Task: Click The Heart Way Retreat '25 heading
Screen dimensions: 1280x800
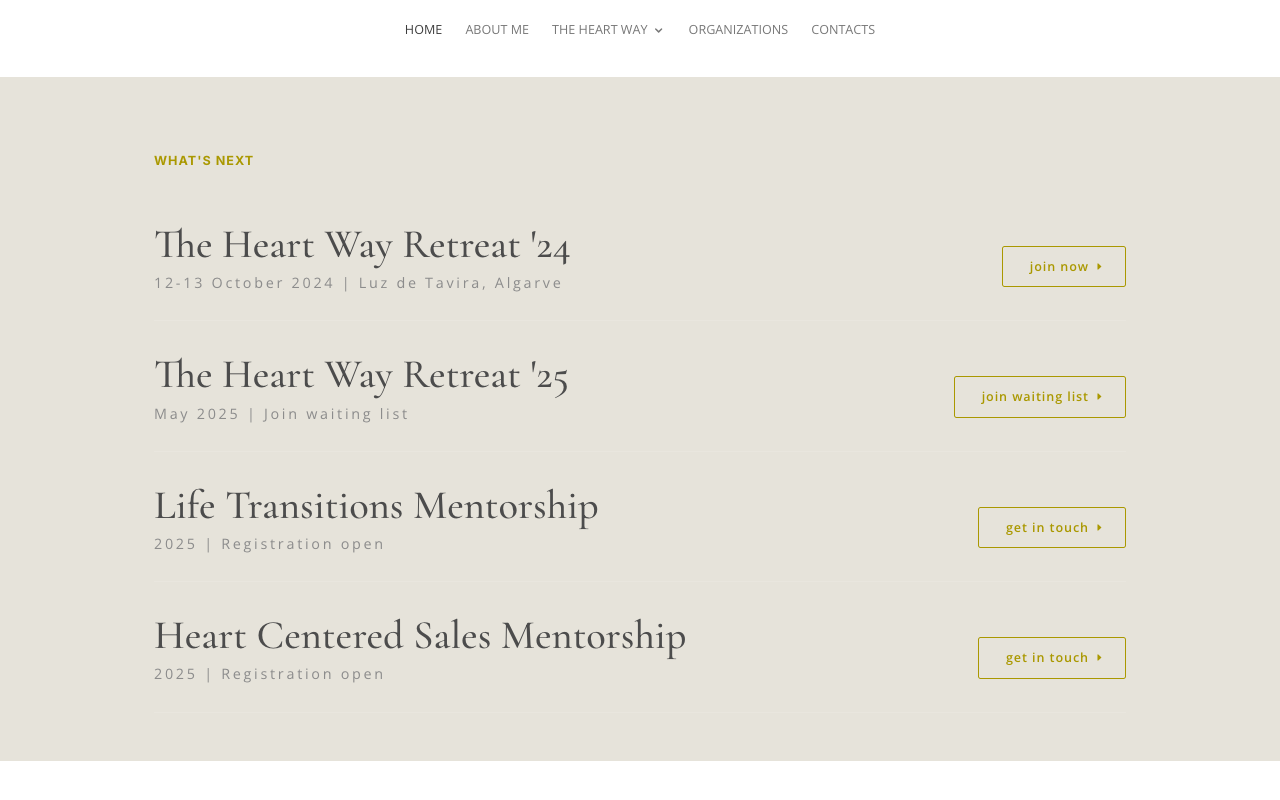Action: point(361,375)
